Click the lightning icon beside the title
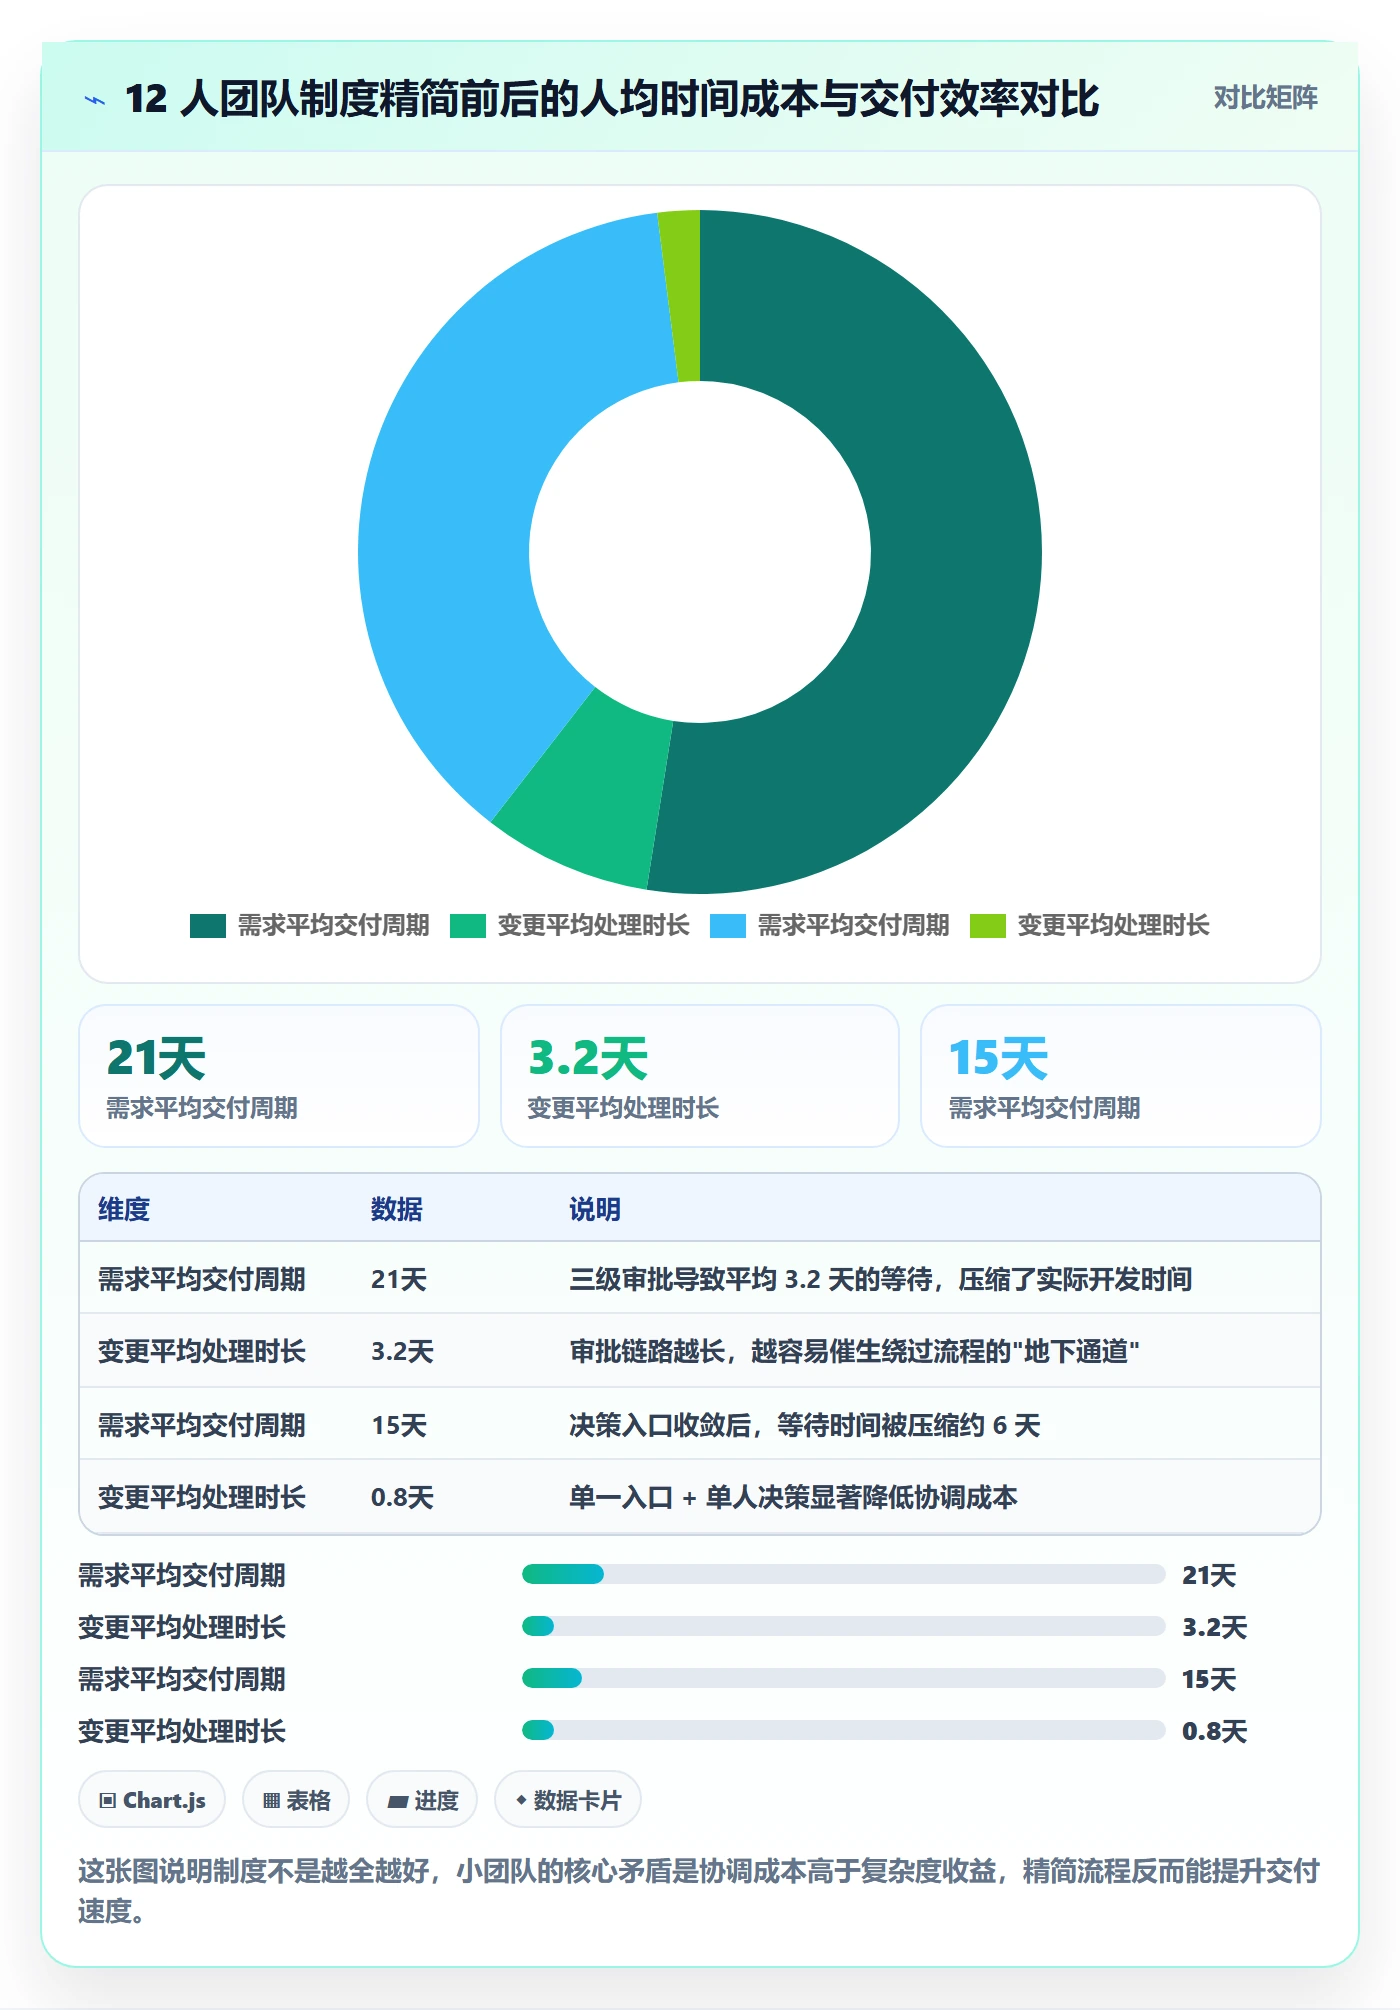1400x2010 pixels. [x=95, y=100]
